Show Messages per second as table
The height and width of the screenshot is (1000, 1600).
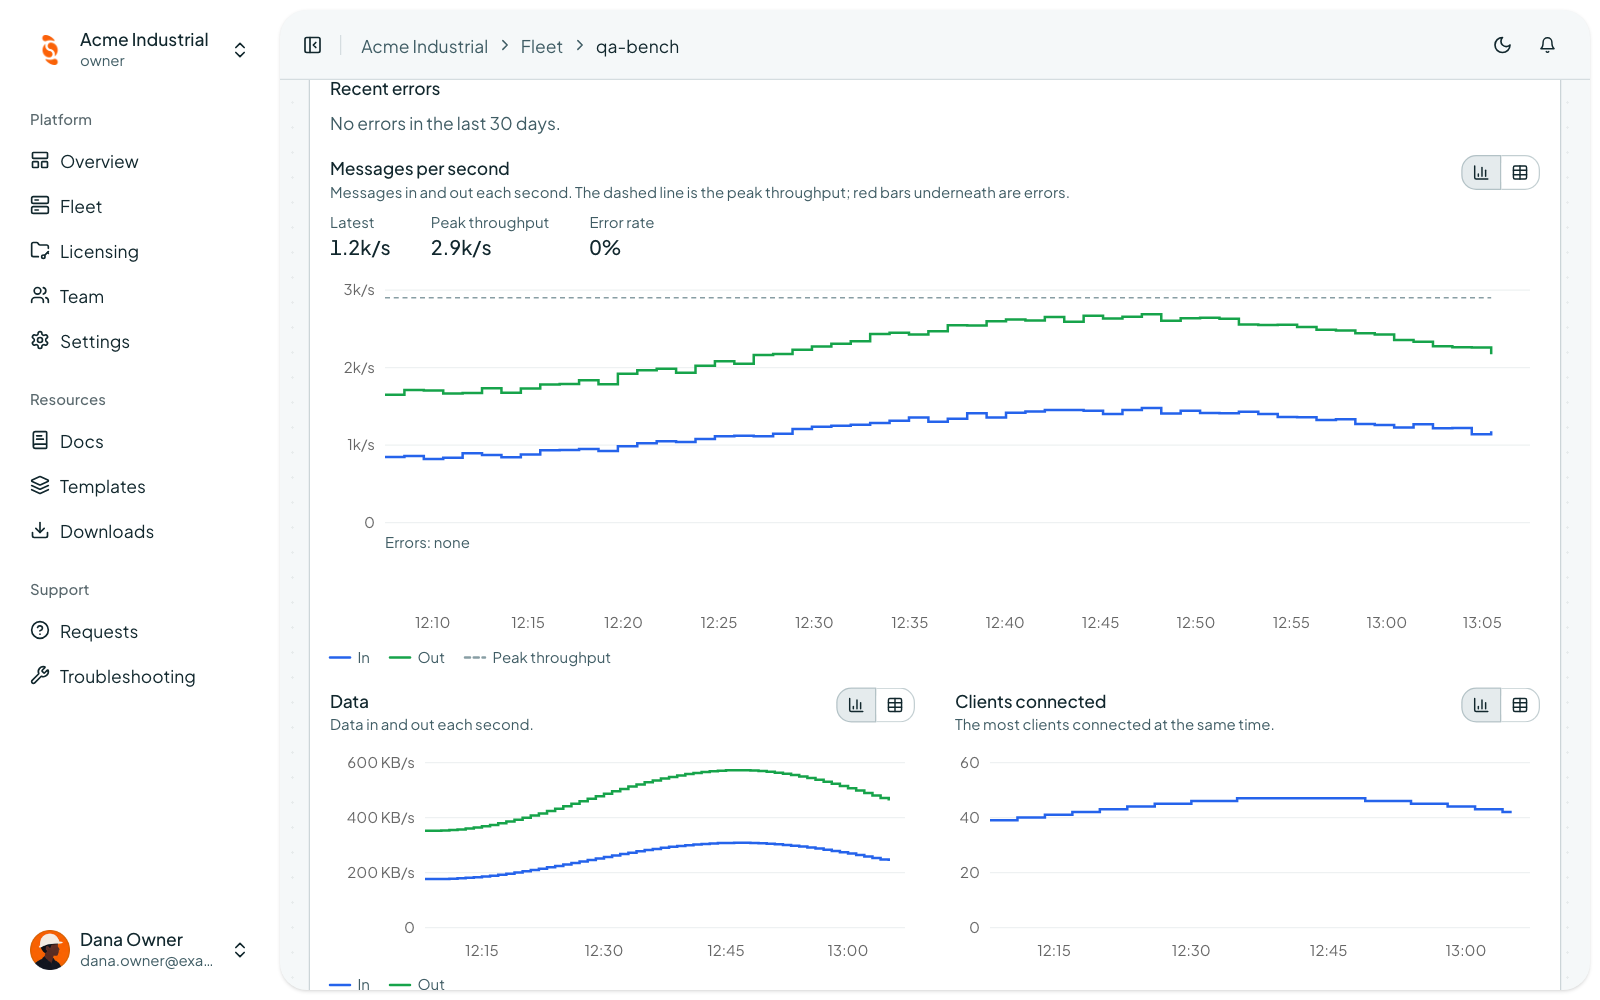coord(1520,173)
